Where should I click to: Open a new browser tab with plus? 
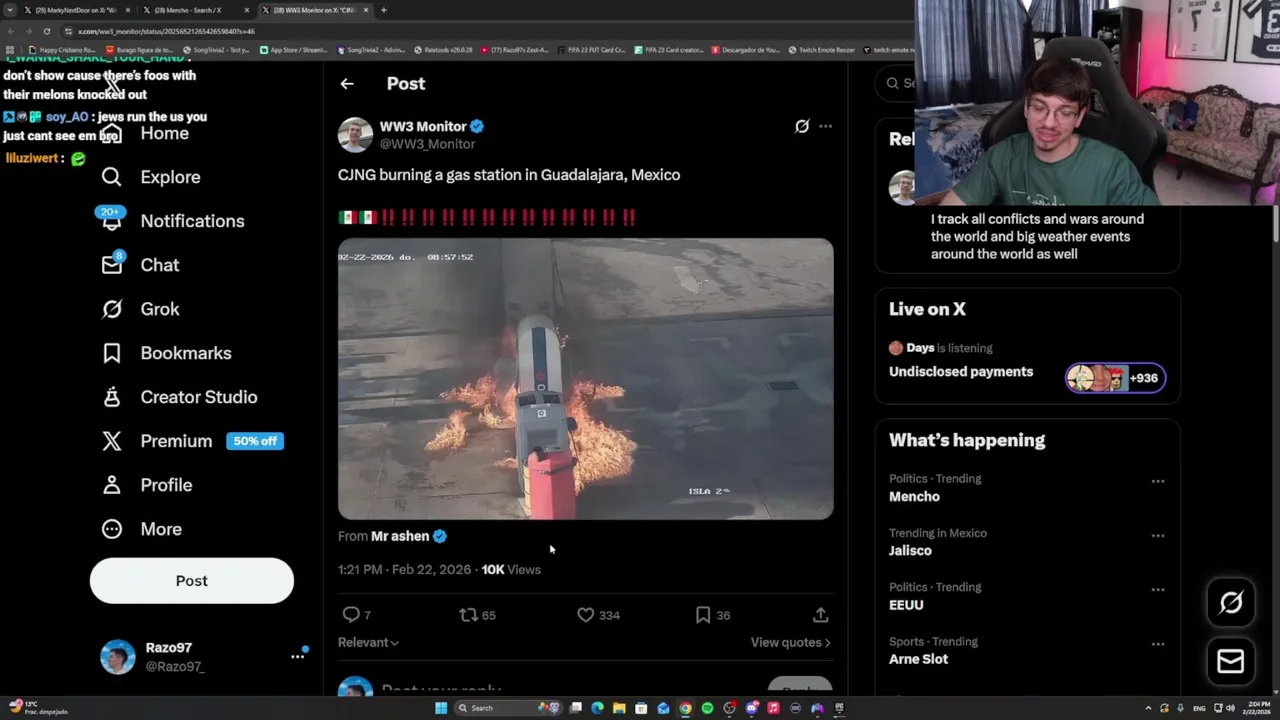click(x=383, y=10)
